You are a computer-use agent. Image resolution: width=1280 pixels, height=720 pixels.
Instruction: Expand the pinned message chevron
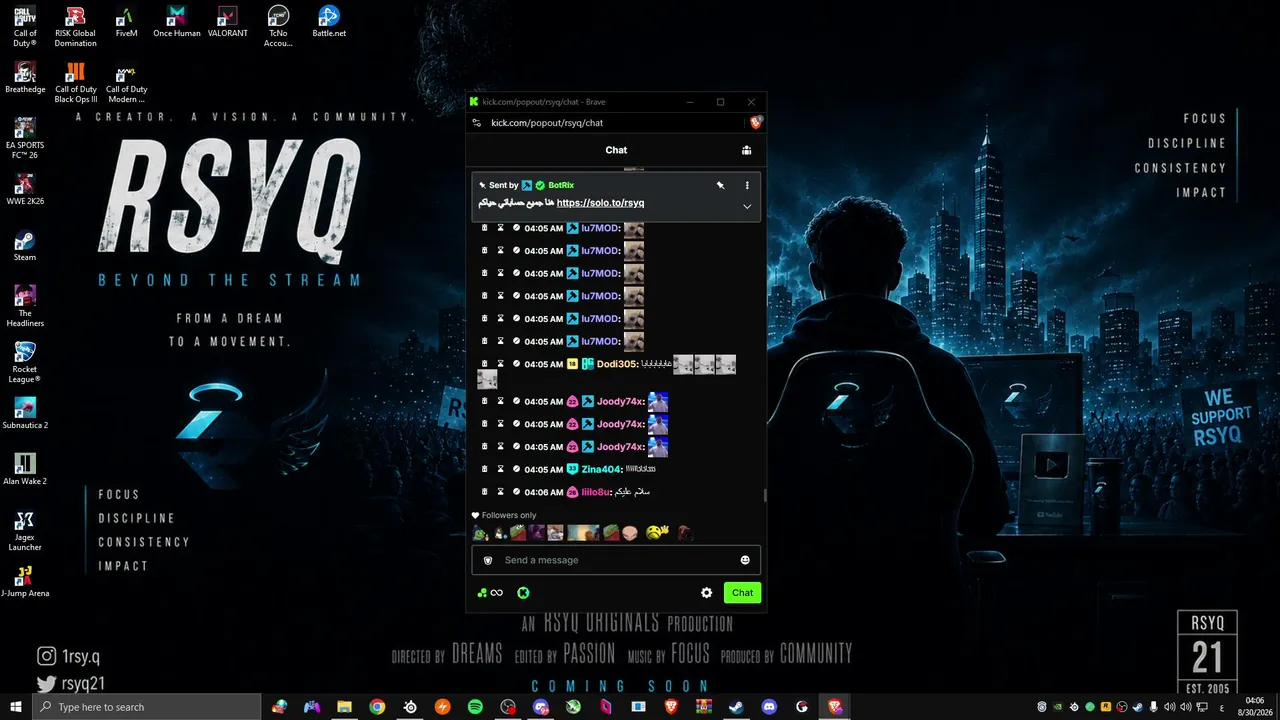(x=746, y=206)
